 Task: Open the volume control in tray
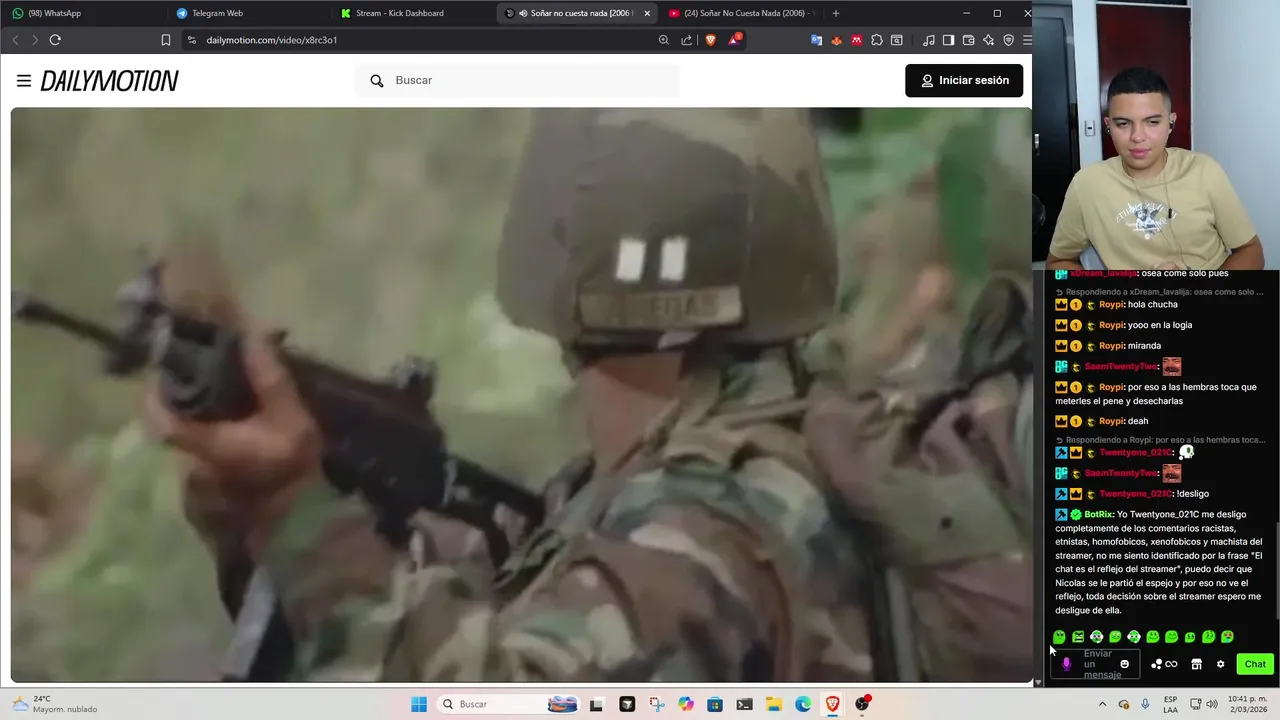[x=1211, y=704]
